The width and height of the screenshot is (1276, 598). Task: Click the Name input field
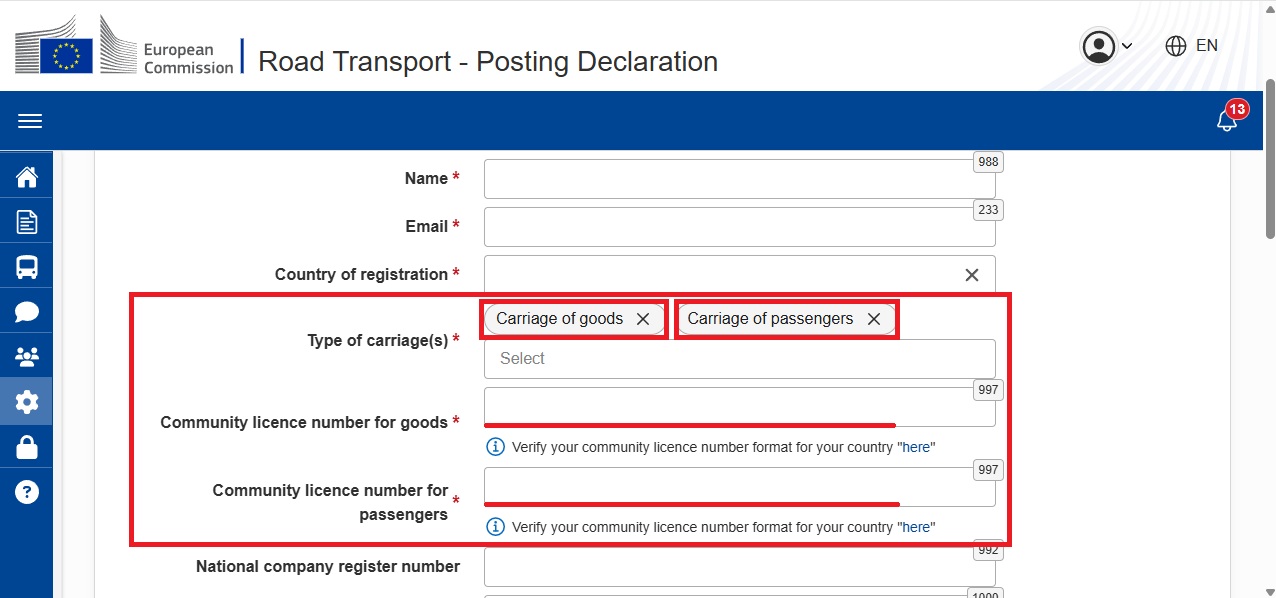point(739,179)
